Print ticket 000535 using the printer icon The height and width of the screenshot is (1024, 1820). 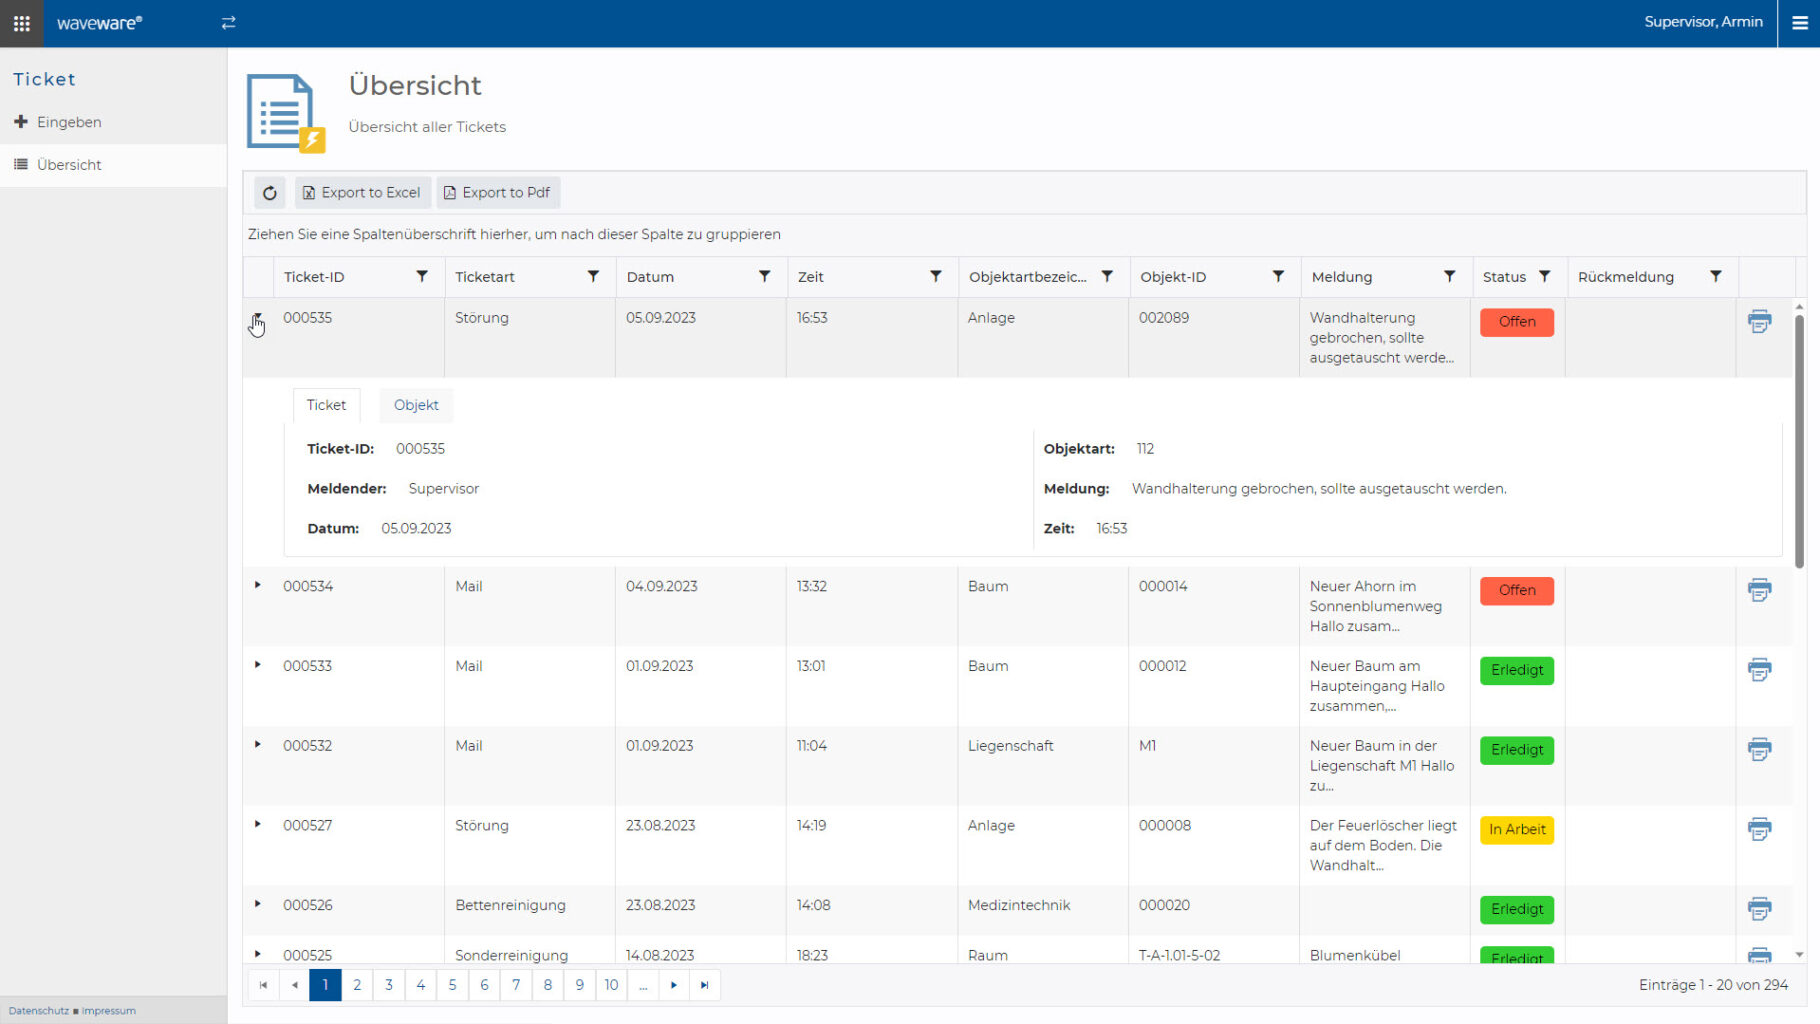point(1759,321)
